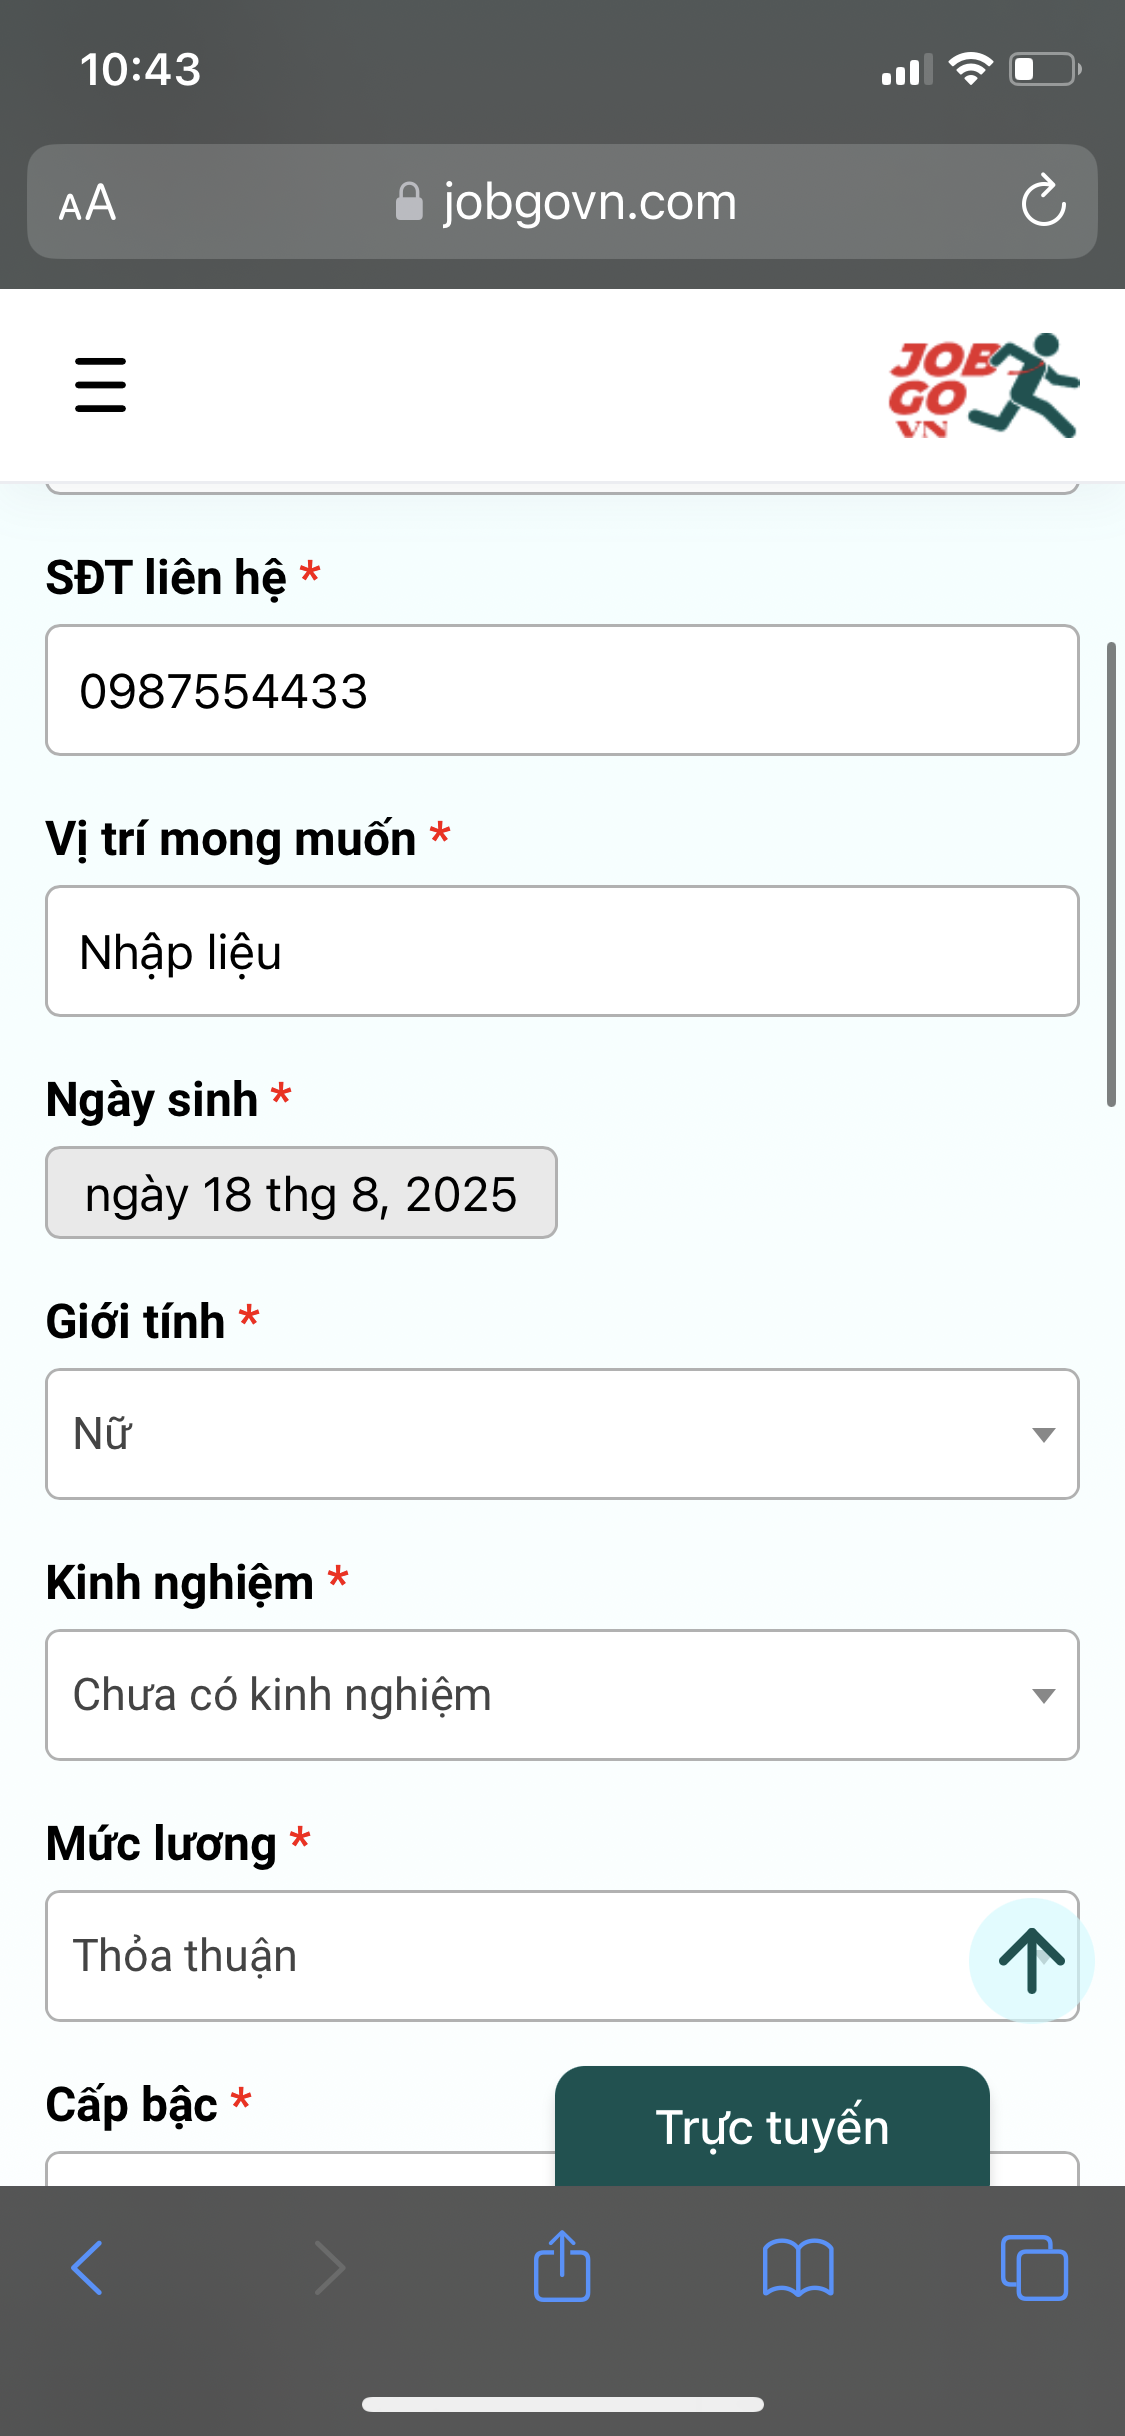Expand the Giới tính dropdown
Screen dimensions: 1125x2436
coord(562,1434)
